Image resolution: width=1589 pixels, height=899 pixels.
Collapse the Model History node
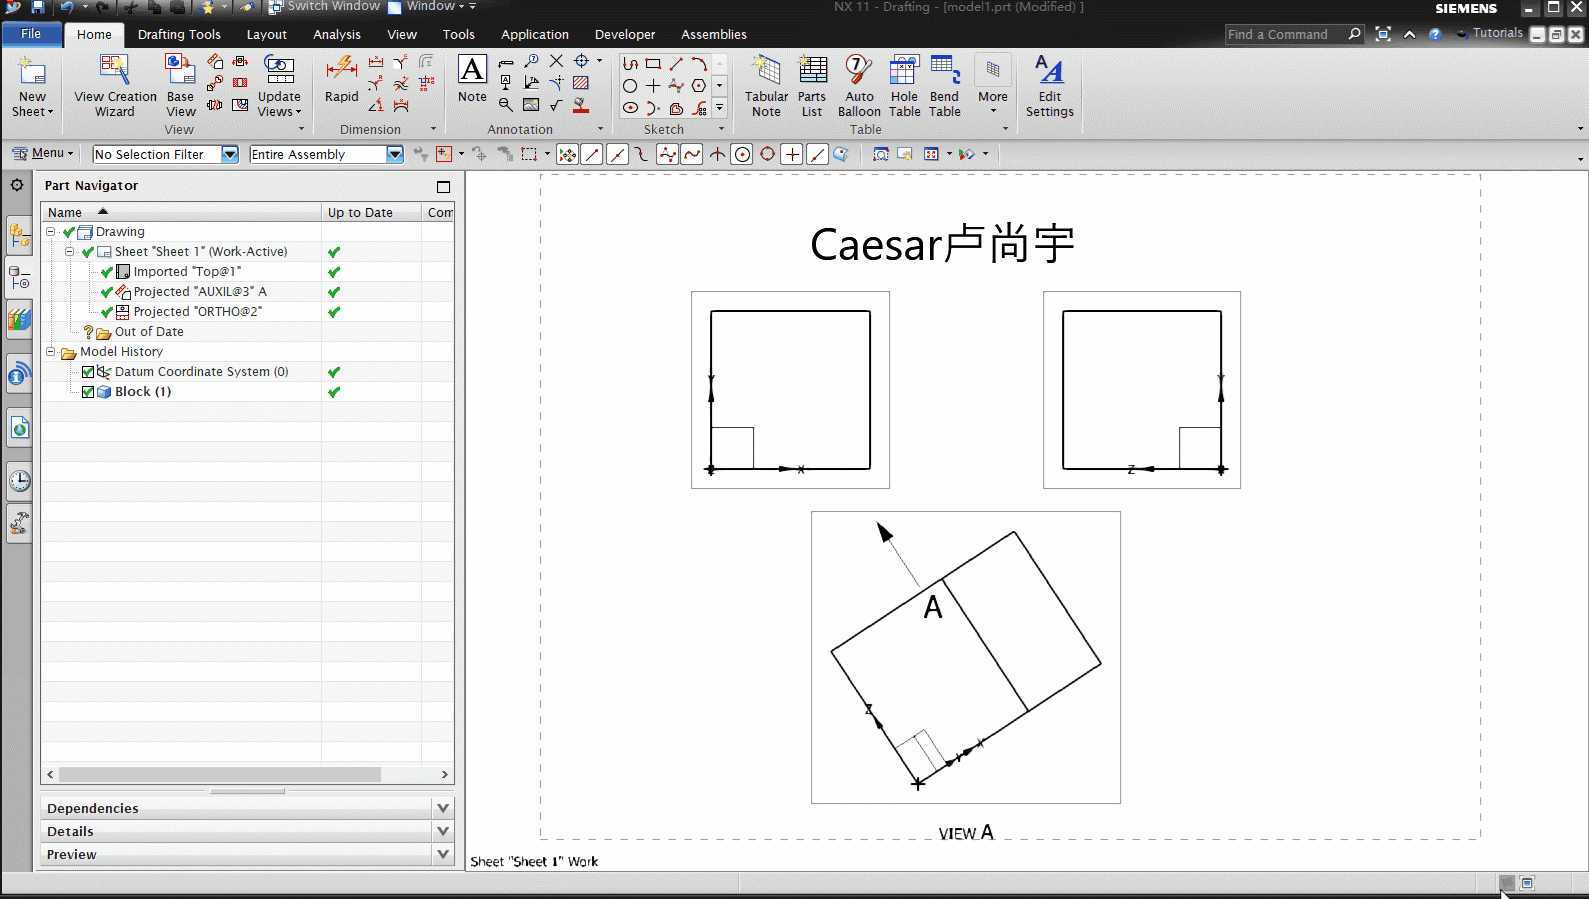coord(51,352)
